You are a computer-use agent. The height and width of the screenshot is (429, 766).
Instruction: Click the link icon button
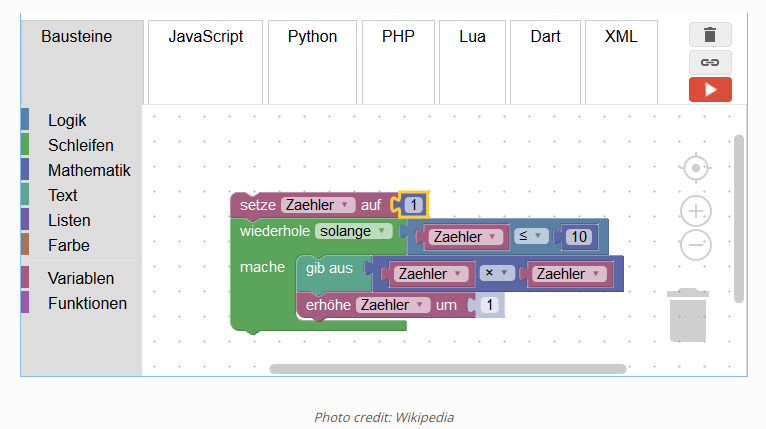click(710, 62)
